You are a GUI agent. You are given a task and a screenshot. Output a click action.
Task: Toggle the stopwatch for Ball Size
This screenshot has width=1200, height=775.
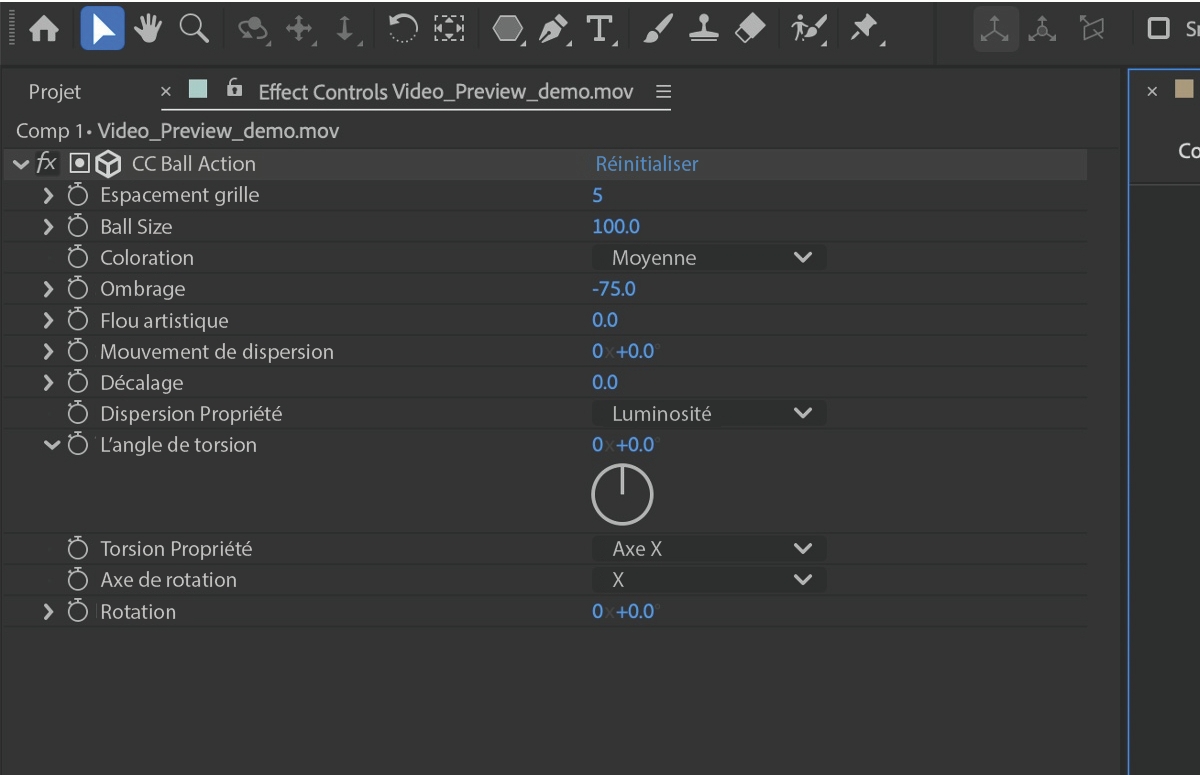coord(78,226)
